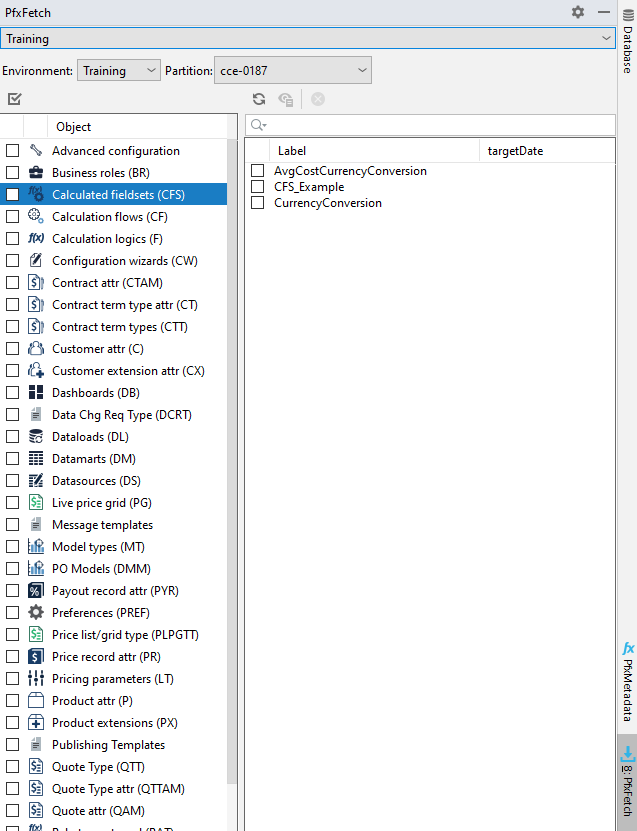Click the Datamarts (DM) grid icon
The image size is (637, 831).
click(36, 459)
